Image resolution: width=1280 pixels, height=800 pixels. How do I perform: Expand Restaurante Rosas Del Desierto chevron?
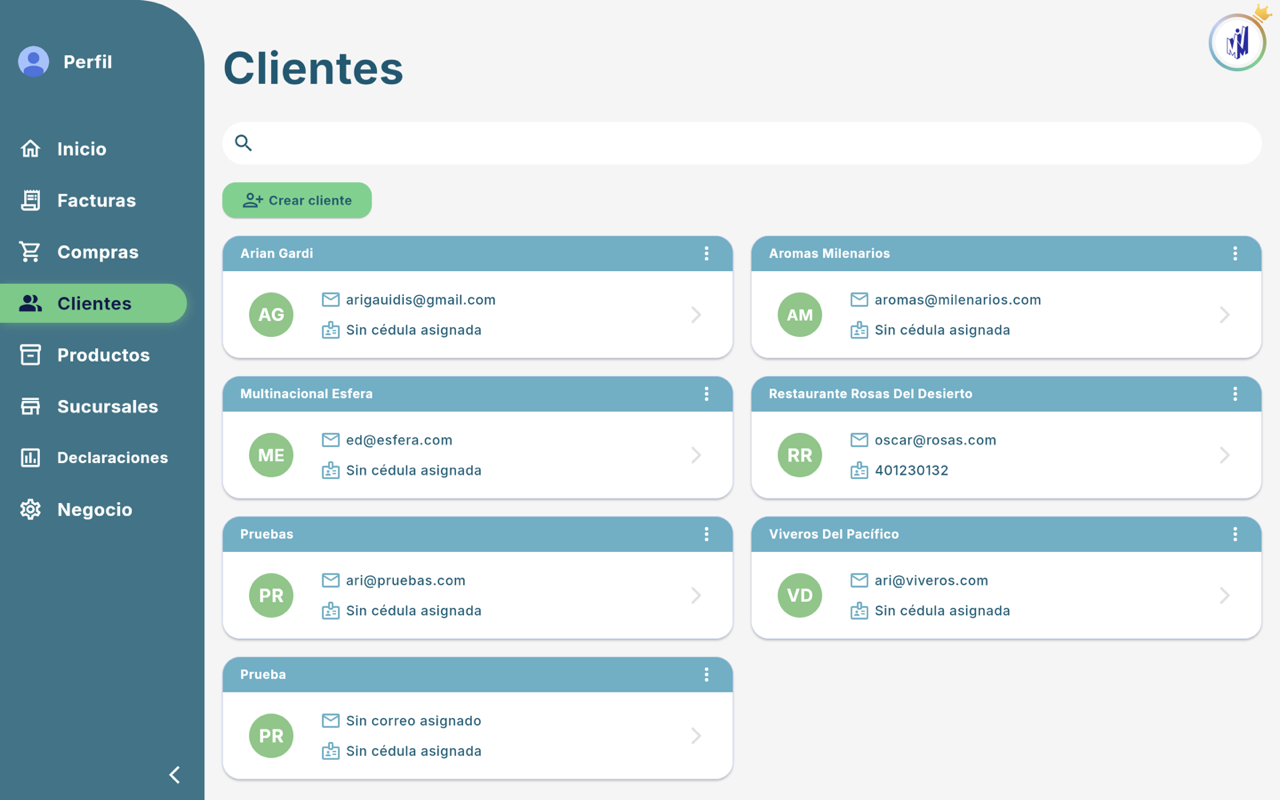1225,455
